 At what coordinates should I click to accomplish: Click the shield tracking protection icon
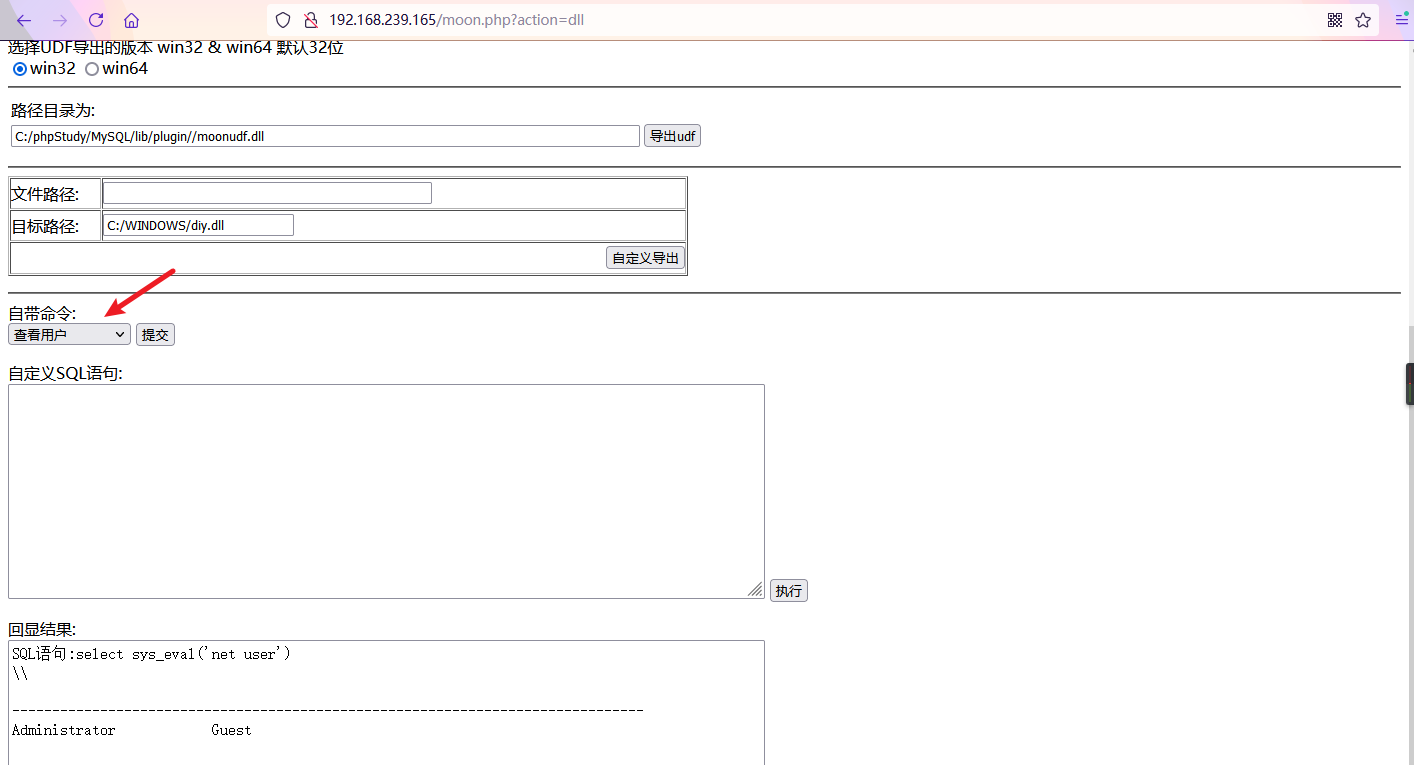click(x=283, y=20)
